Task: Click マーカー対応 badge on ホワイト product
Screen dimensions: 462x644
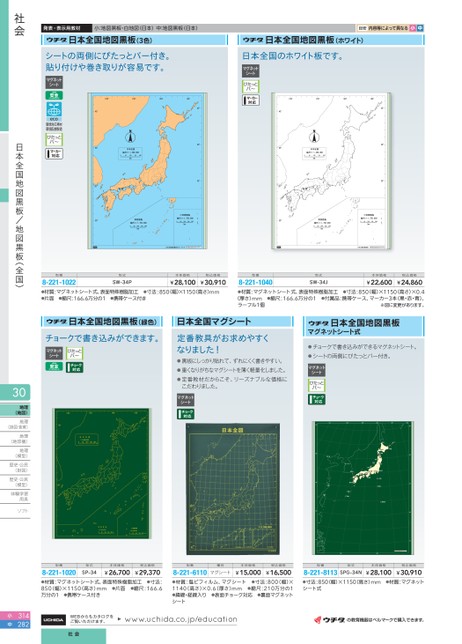Action: tap(251, 100)
